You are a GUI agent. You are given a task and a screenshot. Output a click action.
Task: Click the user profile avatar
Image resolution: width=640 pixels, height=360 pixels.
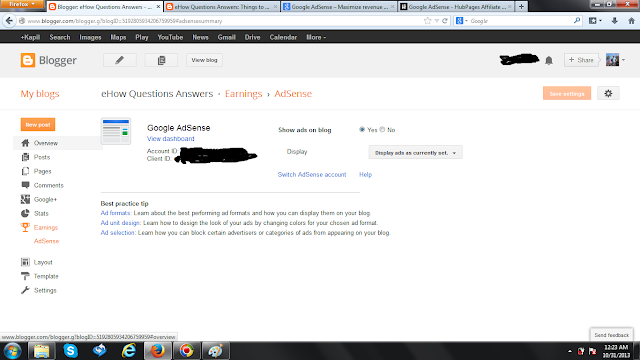[x=612, y=60]
